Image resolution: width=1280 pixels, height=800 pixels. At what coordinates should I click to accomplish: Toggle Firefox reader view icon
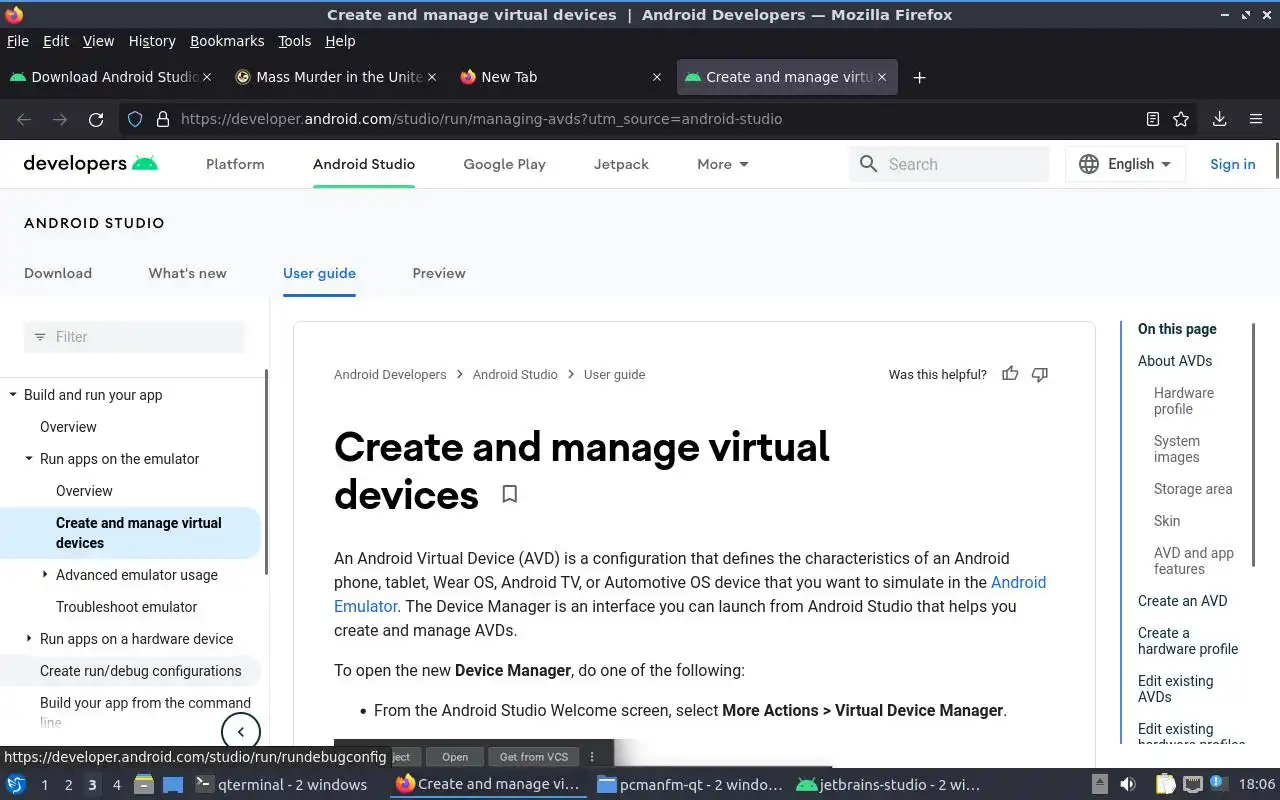click(x=1153, y=119)
